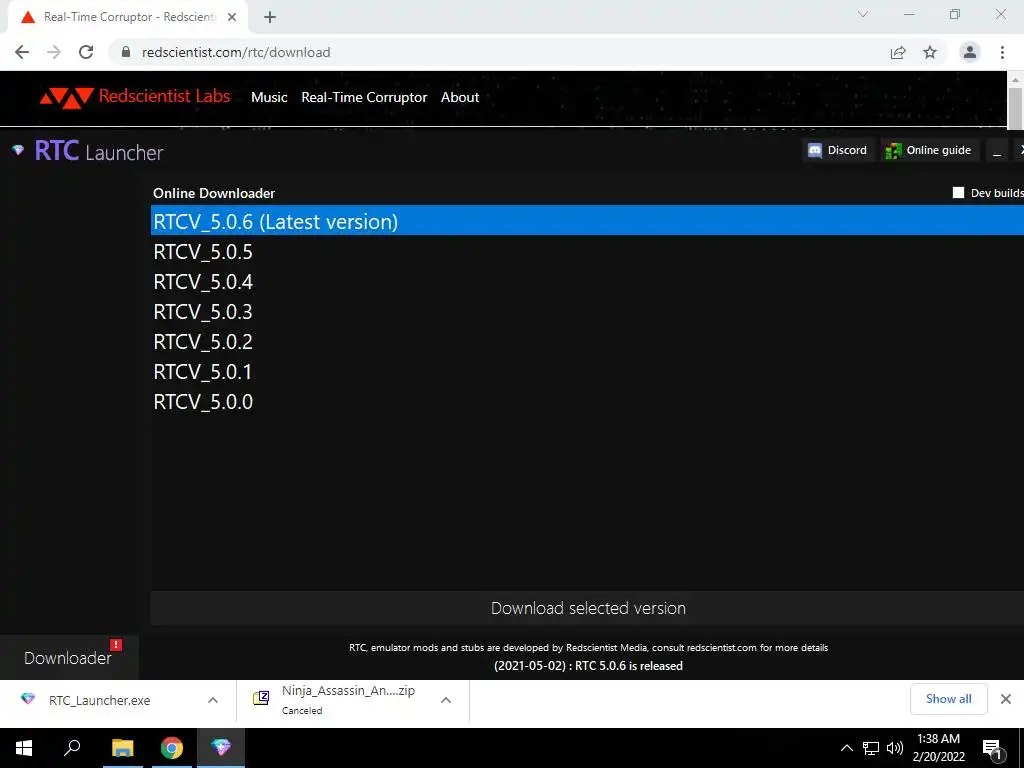The width and height of the screenshot is (1024, 768).
Task: Select RTCV_5.0.4 in the list
Action: [x=587, y=281]
